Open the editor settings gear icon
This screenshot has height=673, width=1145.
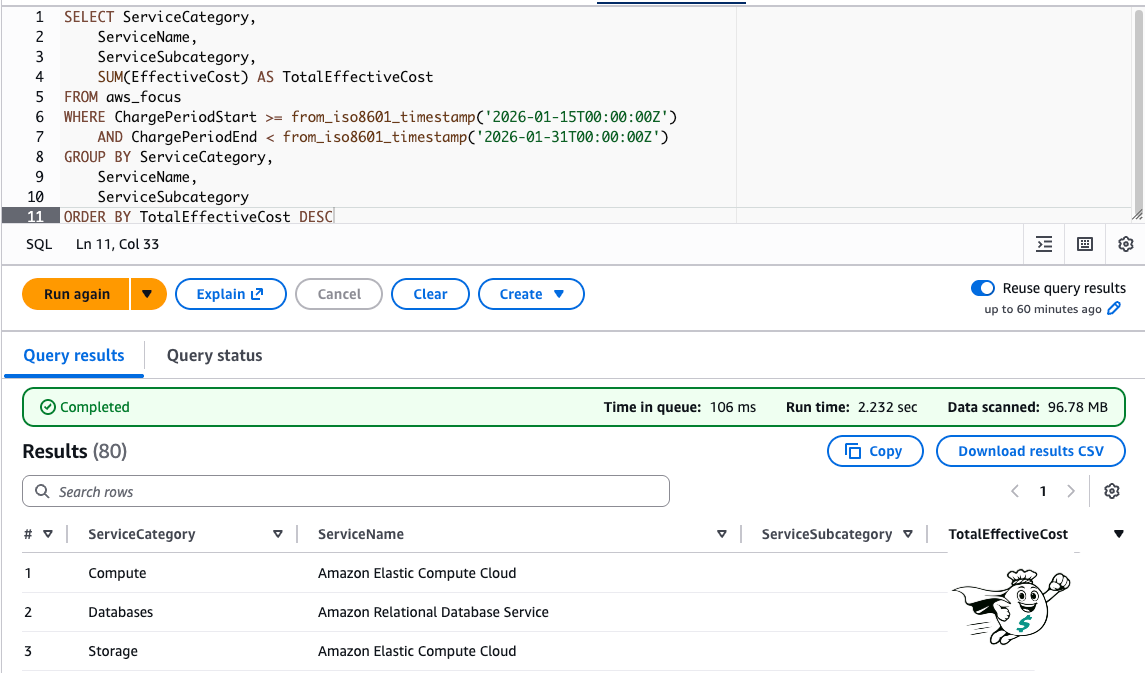click(x=1125, y=245)
